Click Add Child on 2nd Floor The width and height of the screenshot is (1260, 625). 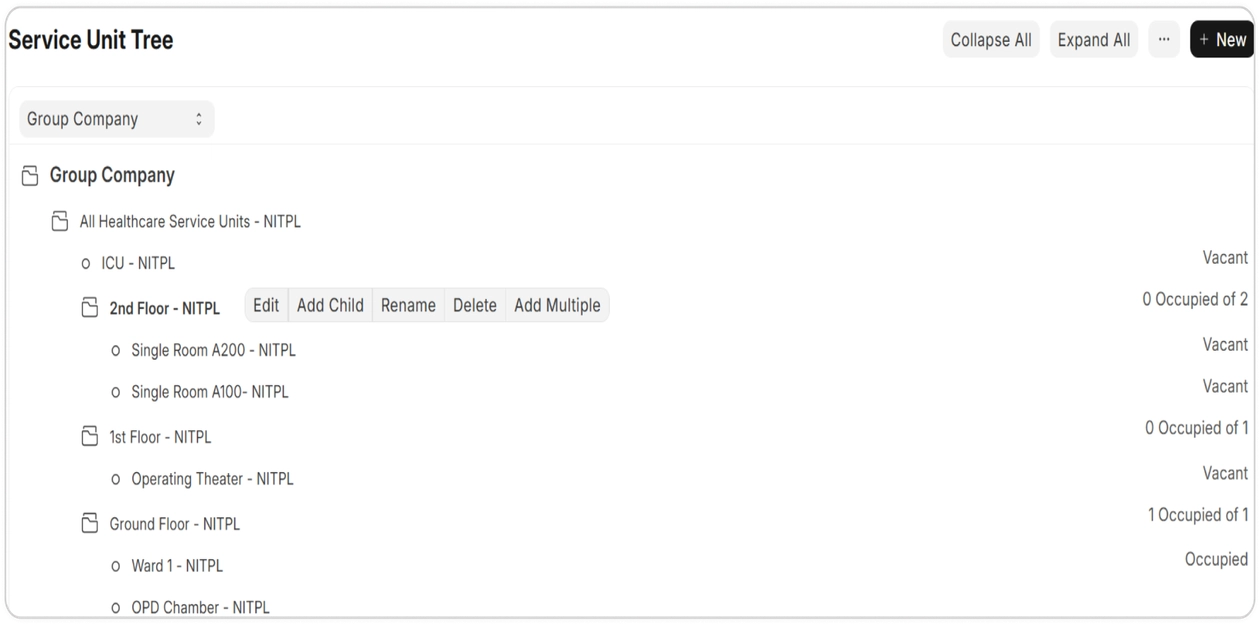[330, 305]
